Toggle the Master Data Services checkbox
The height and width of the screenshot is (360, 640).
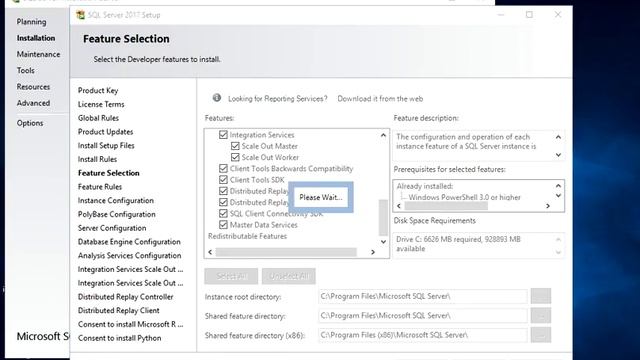click(223, 224)
